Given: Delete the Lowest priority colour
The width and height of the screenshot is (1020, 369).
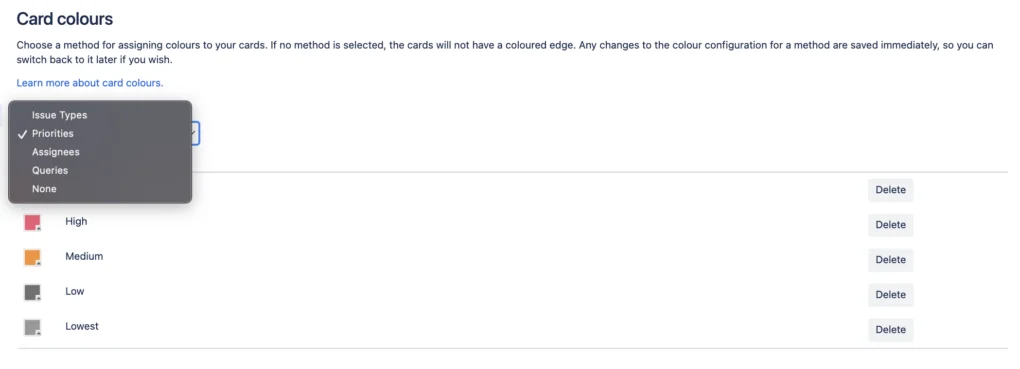Looking at the screenshot, I should coord(891,329).
